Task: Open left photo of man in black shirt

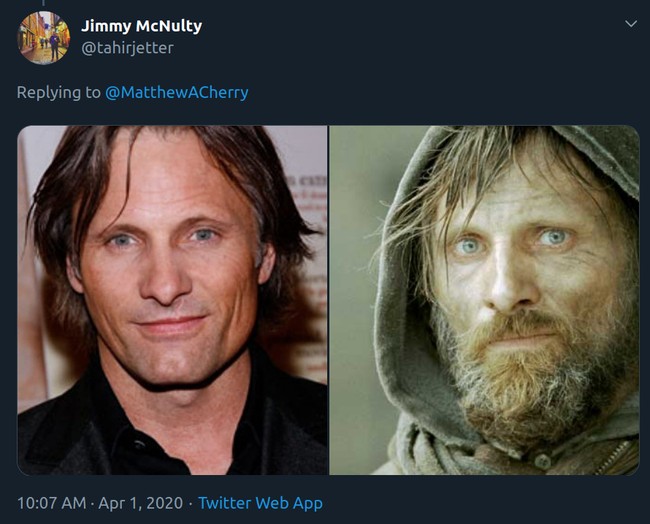Action: [x=172, y=300]
